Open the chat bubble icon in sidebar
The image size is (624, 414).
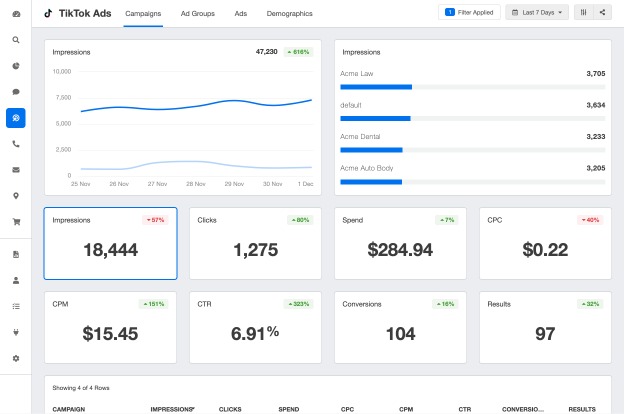(x=16, y=92)
